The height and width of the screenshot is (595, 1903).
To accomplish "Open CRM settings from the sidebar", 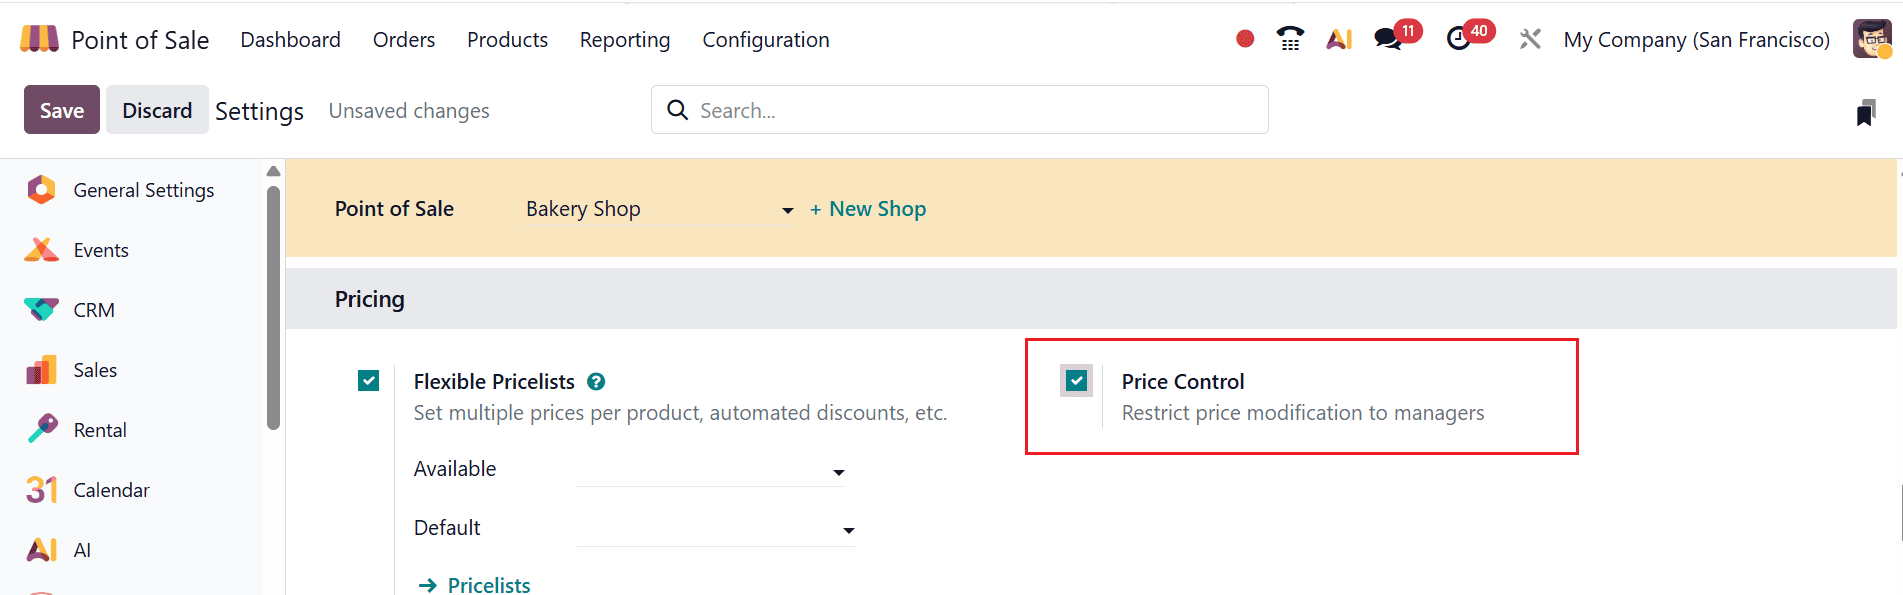I will click(95, 309).
